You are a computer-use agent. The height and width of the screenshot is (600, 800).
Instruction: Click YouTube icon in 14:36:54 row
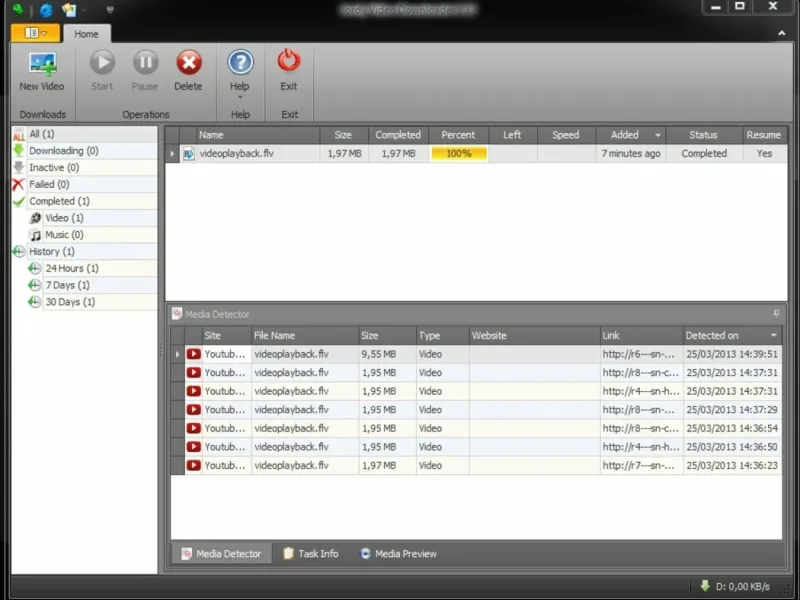[193, 428]
